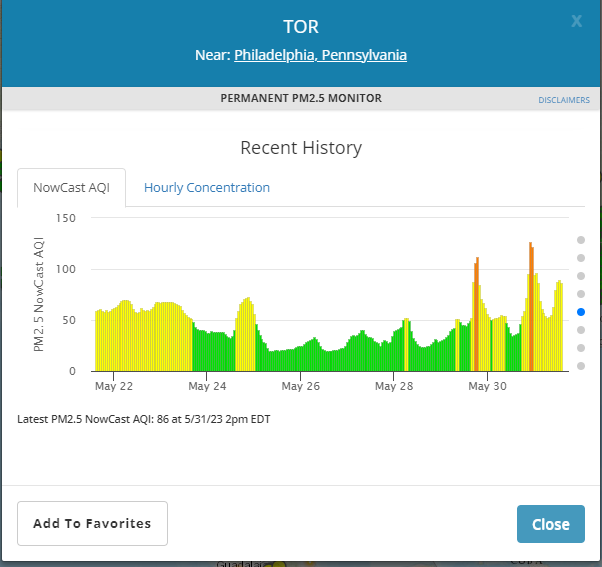The width and height of the screenshot is (602, 567).
Task: Click the blue active pagination dot
Action: pyautogui.click(x=581, y=312)
